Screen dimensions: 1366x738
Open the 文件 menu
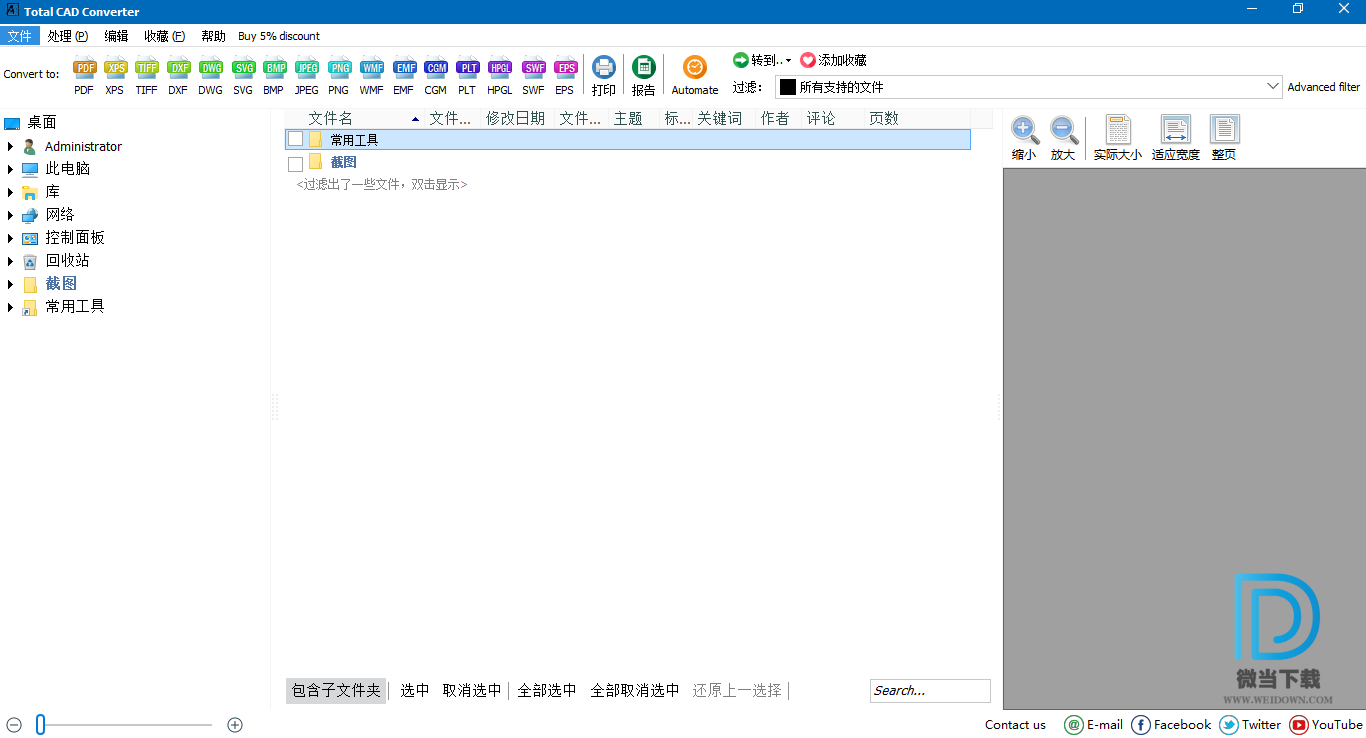20,36
